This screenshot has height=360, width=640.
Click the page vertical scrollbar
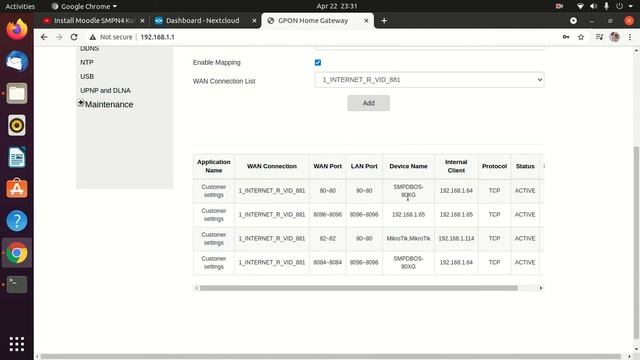[636, 243]
